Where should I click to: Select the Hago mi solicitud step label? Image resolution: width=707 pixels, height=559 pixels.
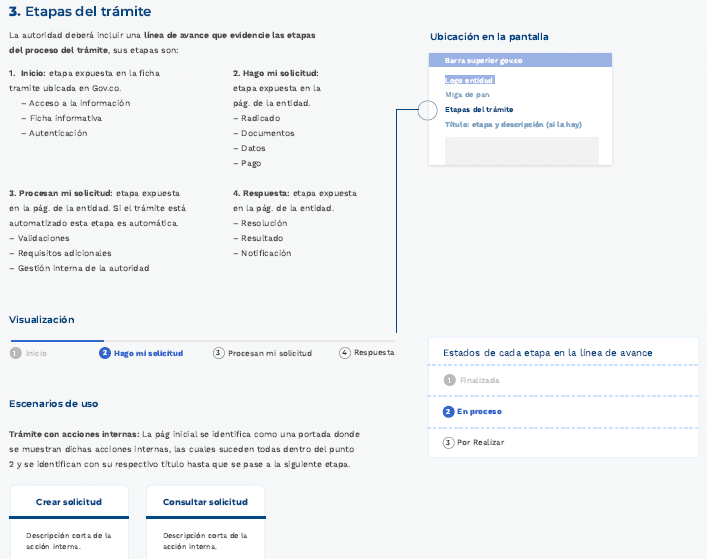click(148, 353)
